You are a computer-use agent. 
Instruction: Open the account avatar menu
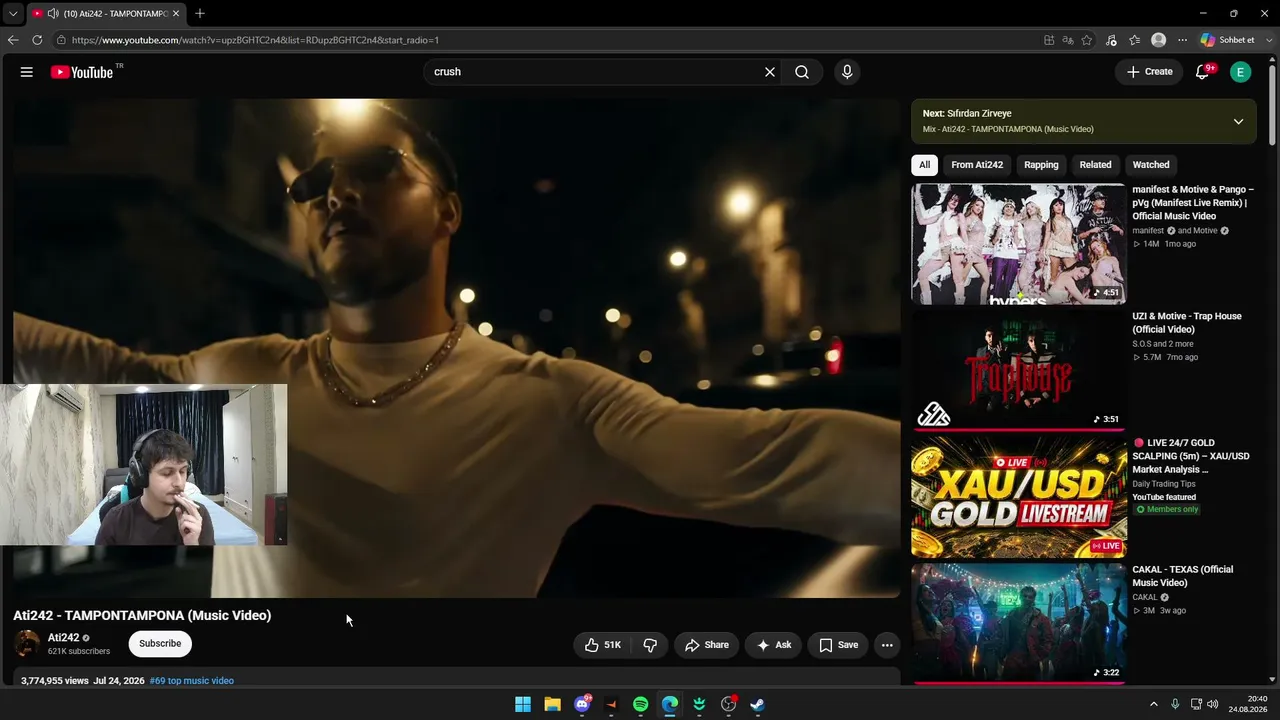(x=1241, y=72)
